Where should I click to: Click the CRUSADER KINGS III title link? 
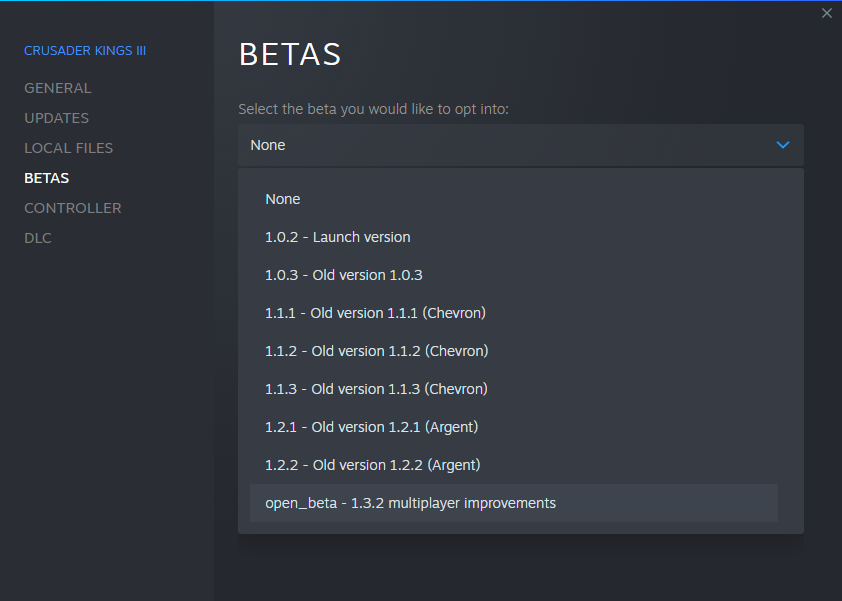pos(84,50)
